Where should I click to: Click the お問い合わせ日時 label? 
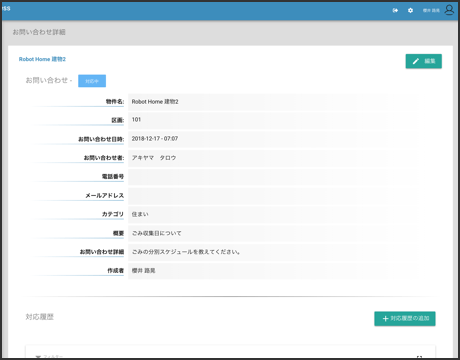pyautogui.click(x=101, y=139)
